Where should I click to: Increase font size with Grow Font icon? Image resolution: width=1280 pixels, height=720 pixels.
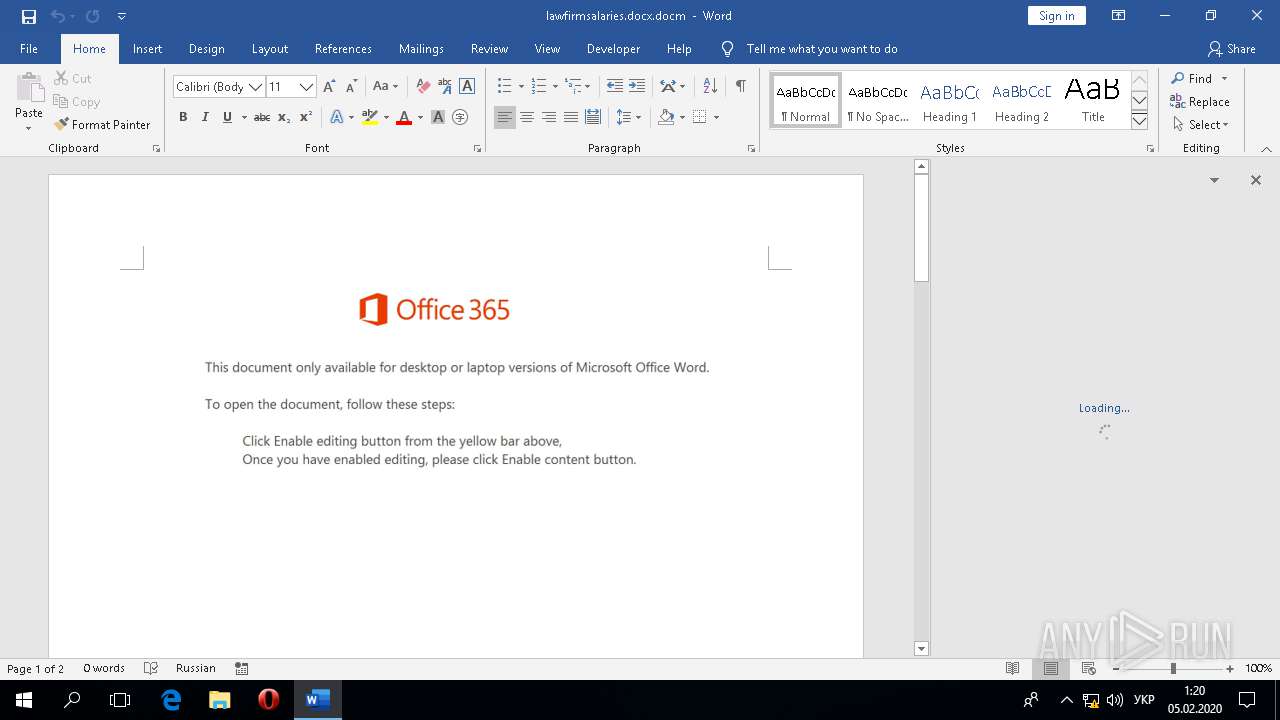pyautogui.click(x=329, y=87)
